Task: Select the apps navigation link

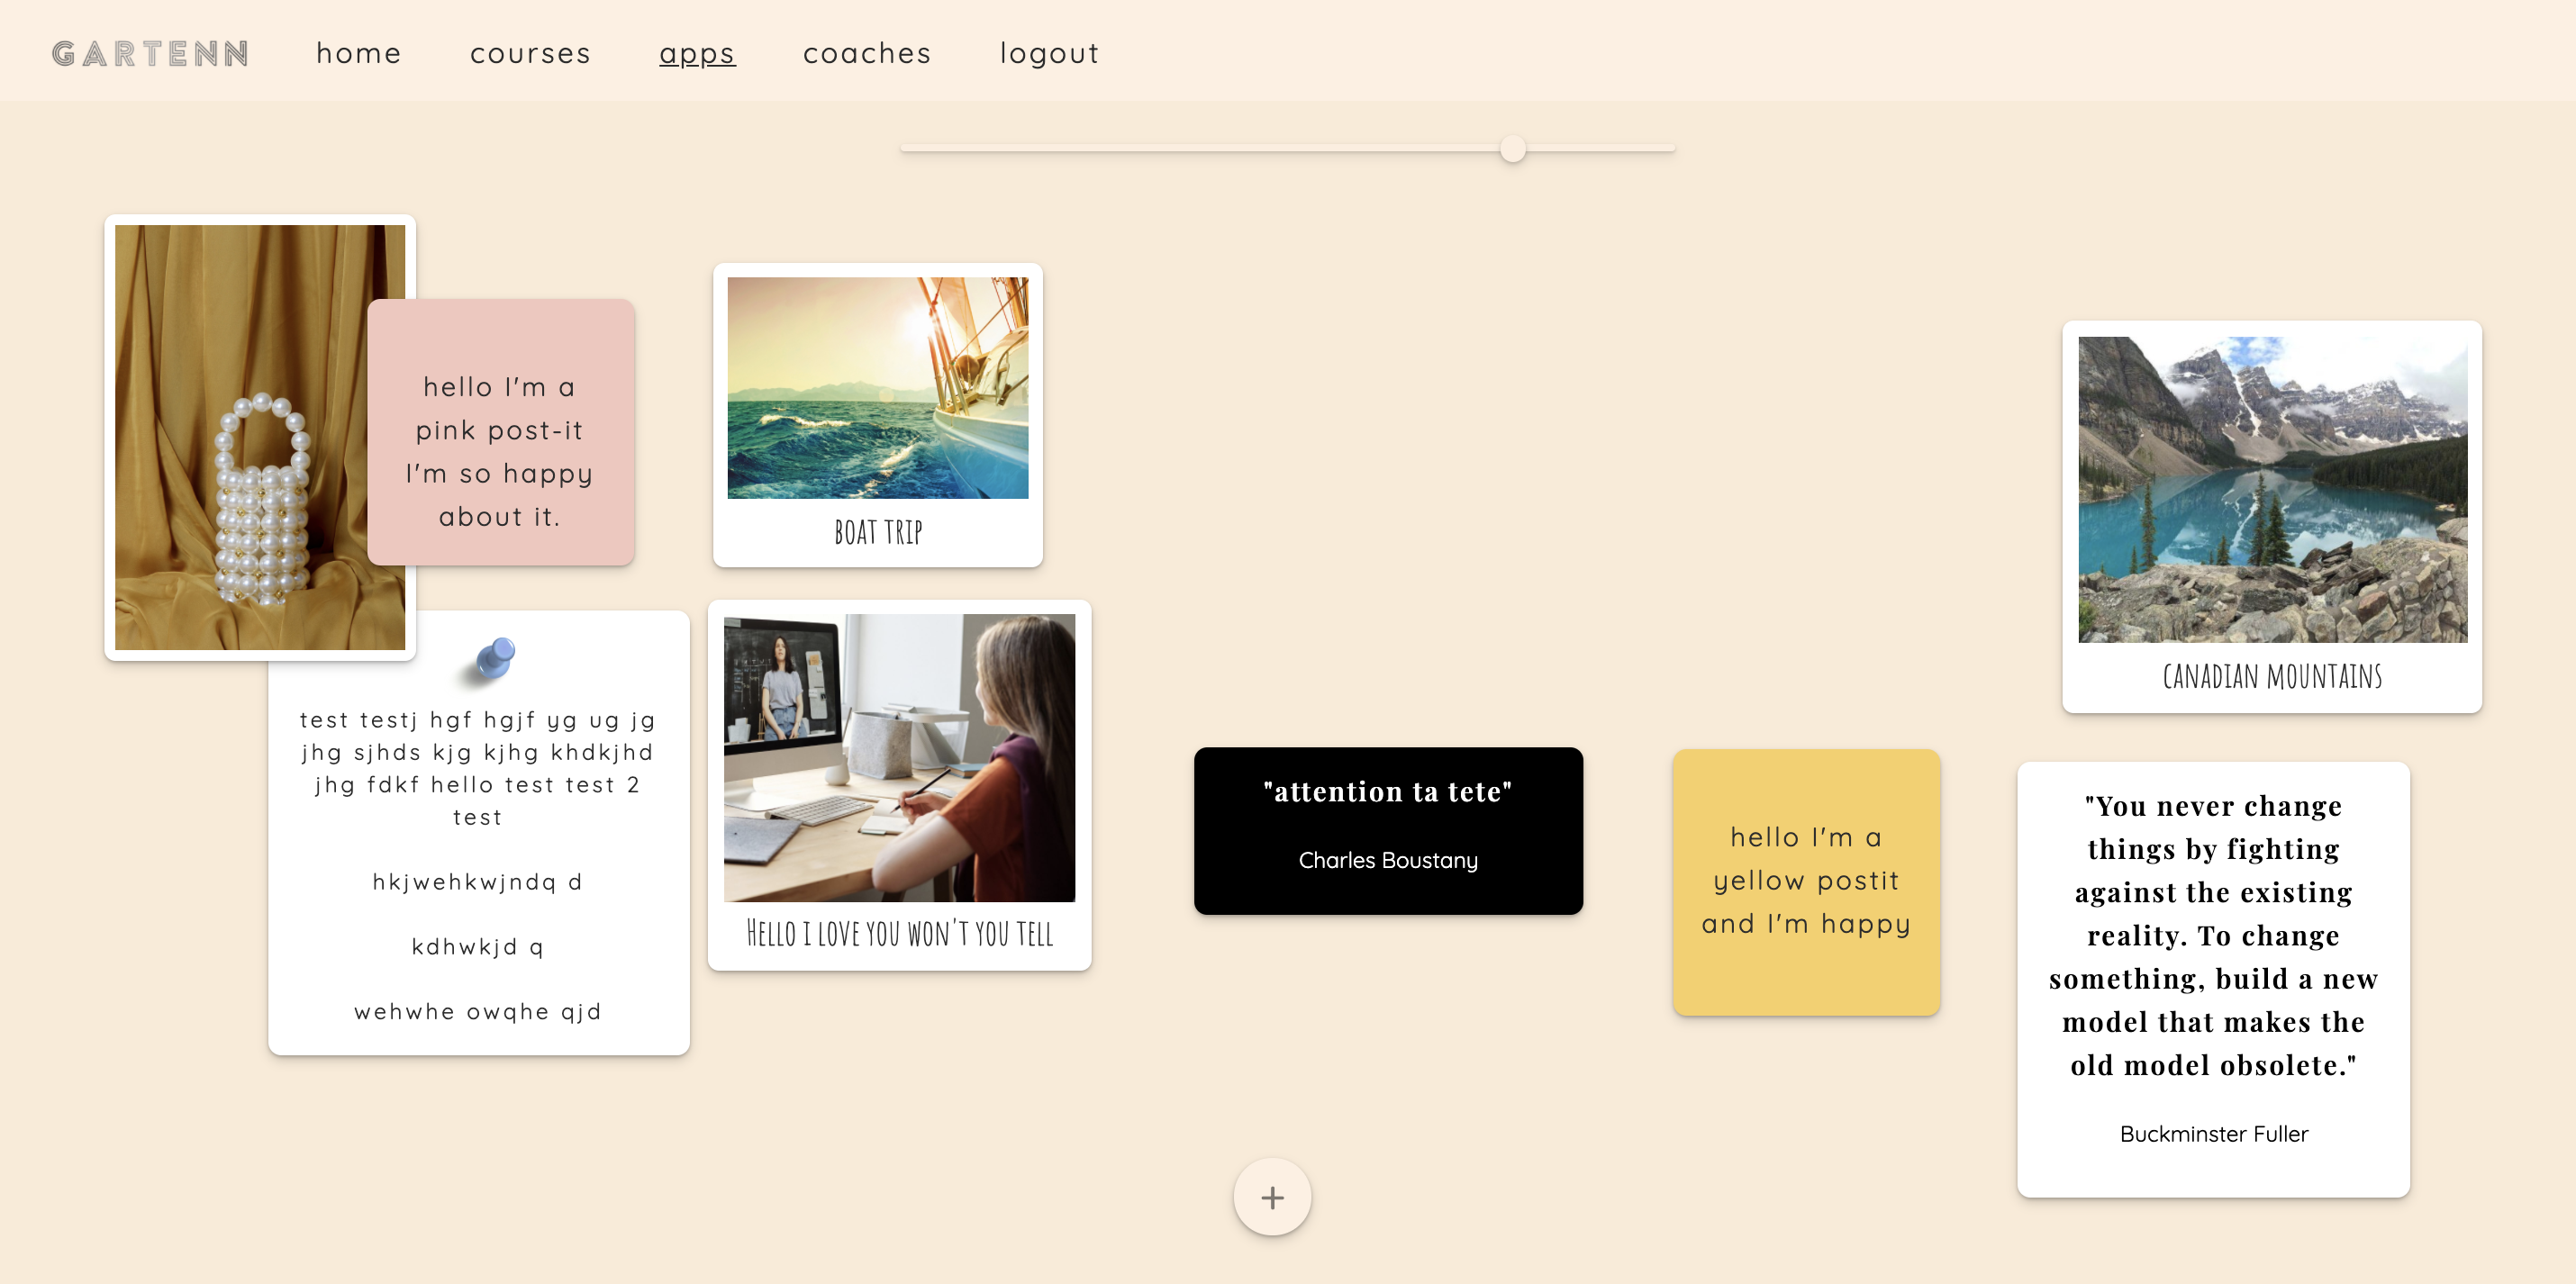Action: (x=697, y=53)
